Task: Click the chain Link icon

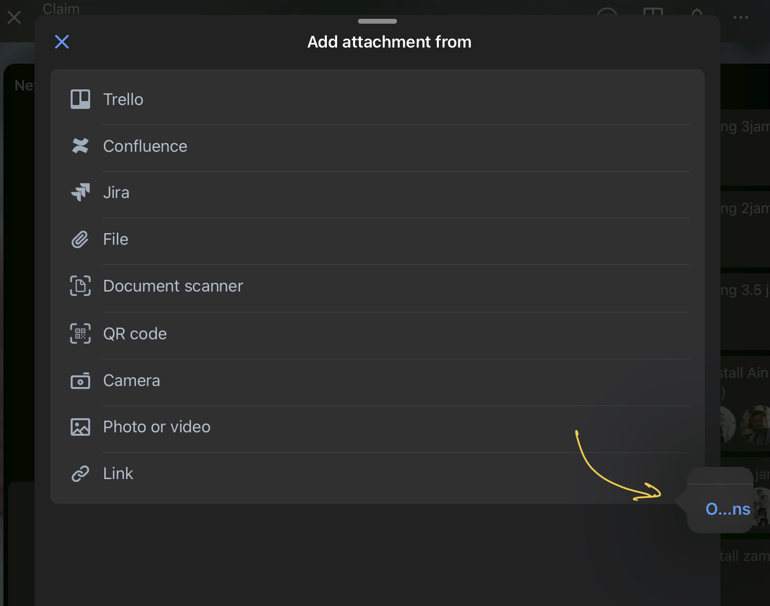Action: point(80,473)
